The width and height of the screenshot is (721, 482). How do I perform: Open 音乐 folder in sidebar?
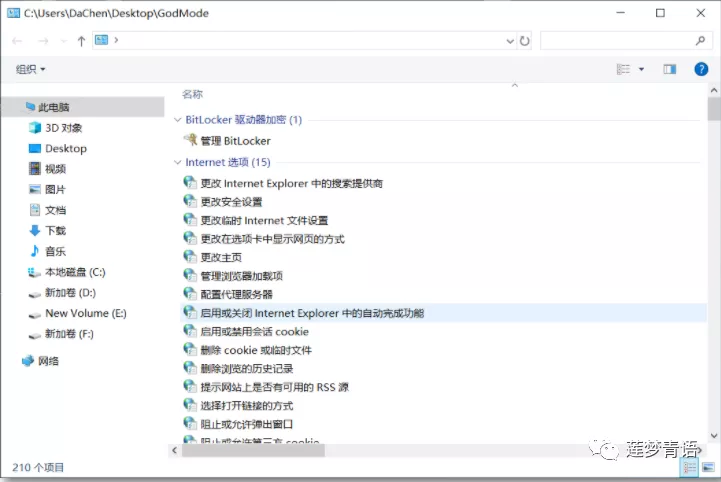tap(47, 251)
